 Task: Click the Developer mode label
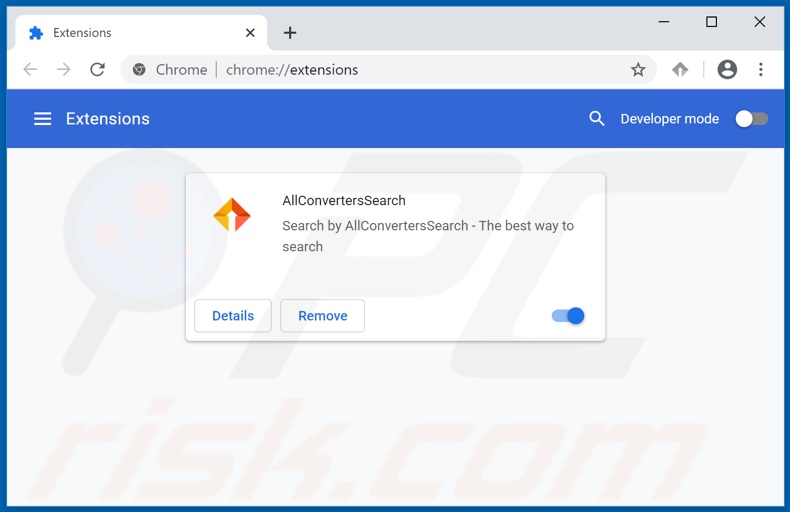tap(670, 119)
